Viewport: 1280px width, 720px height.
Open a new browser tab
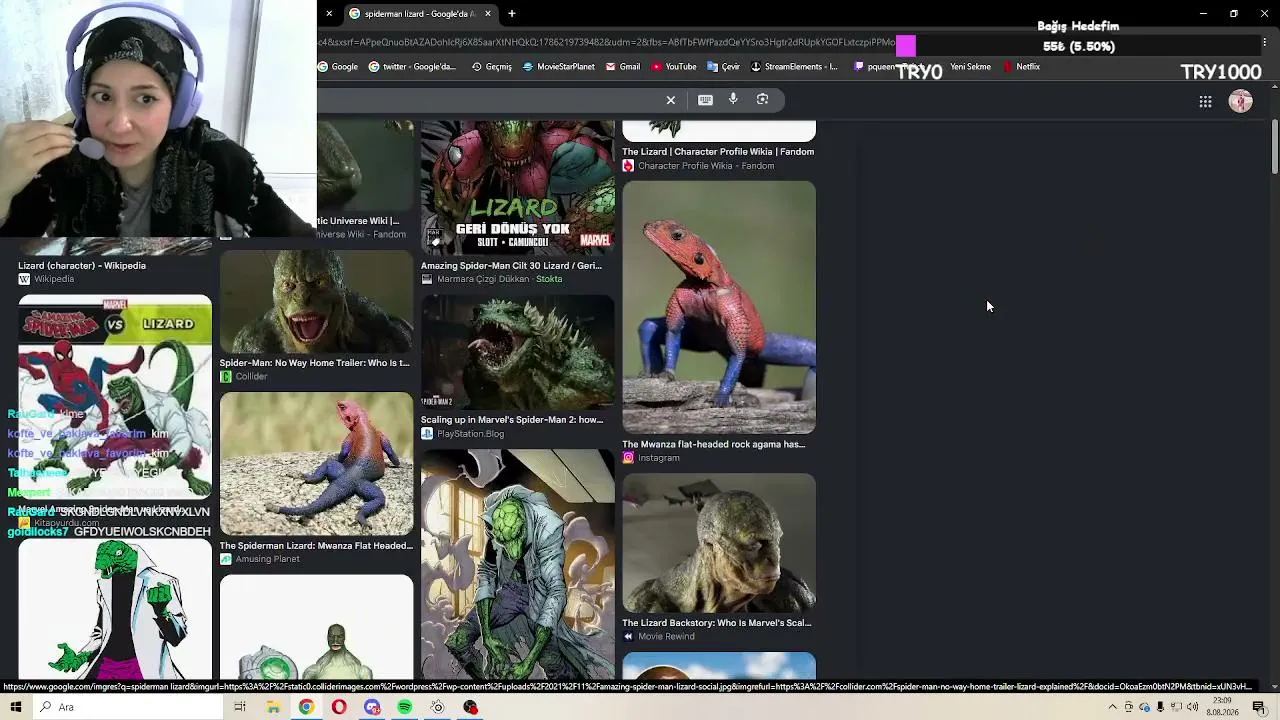pos(512,14)
